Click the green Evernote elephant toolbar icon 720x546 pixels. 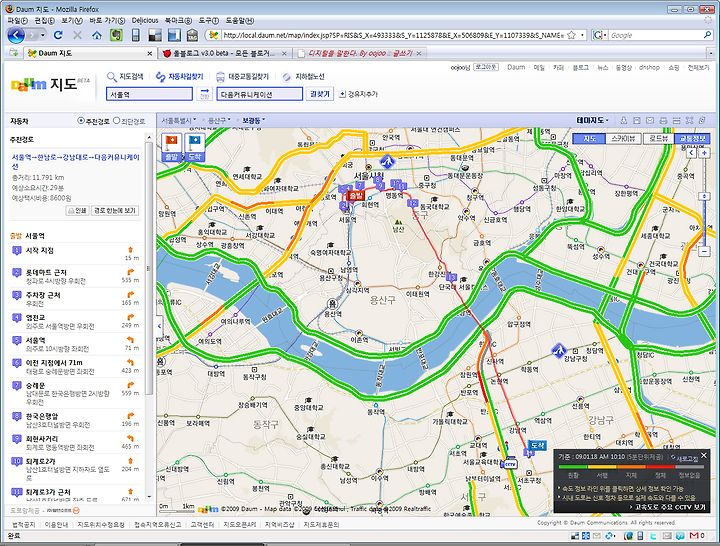click(x=116, y=35)
